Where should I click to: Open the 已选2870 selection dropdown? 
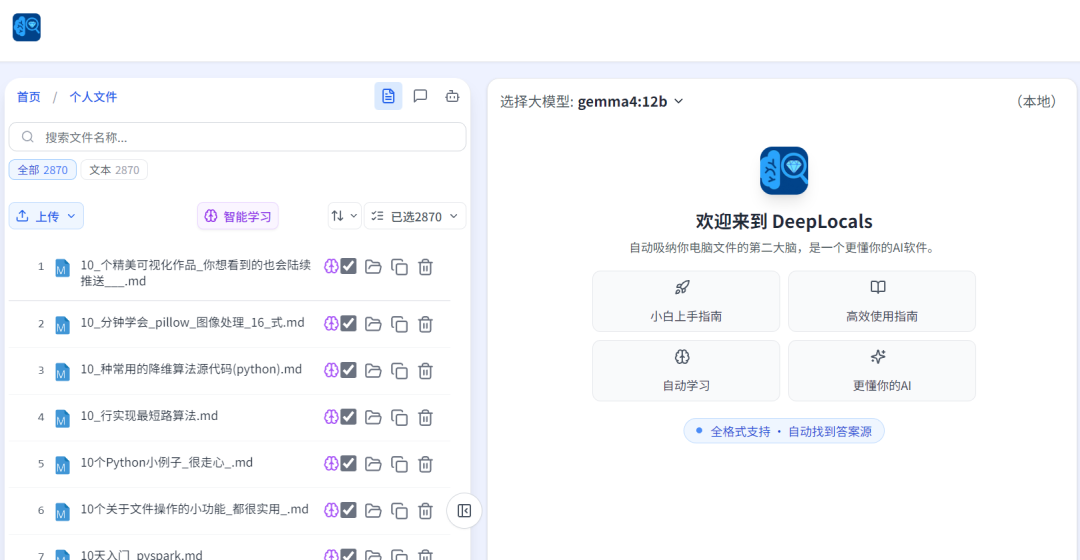pos(415,216)
